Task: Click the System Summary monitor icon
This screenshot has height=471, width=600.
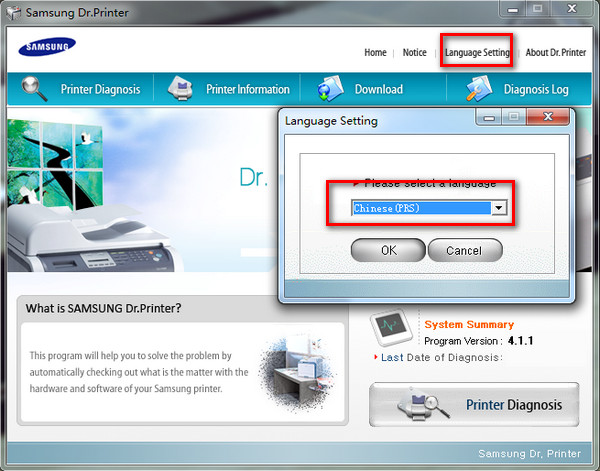Action: pyautogui.click(x=391, y=328)
